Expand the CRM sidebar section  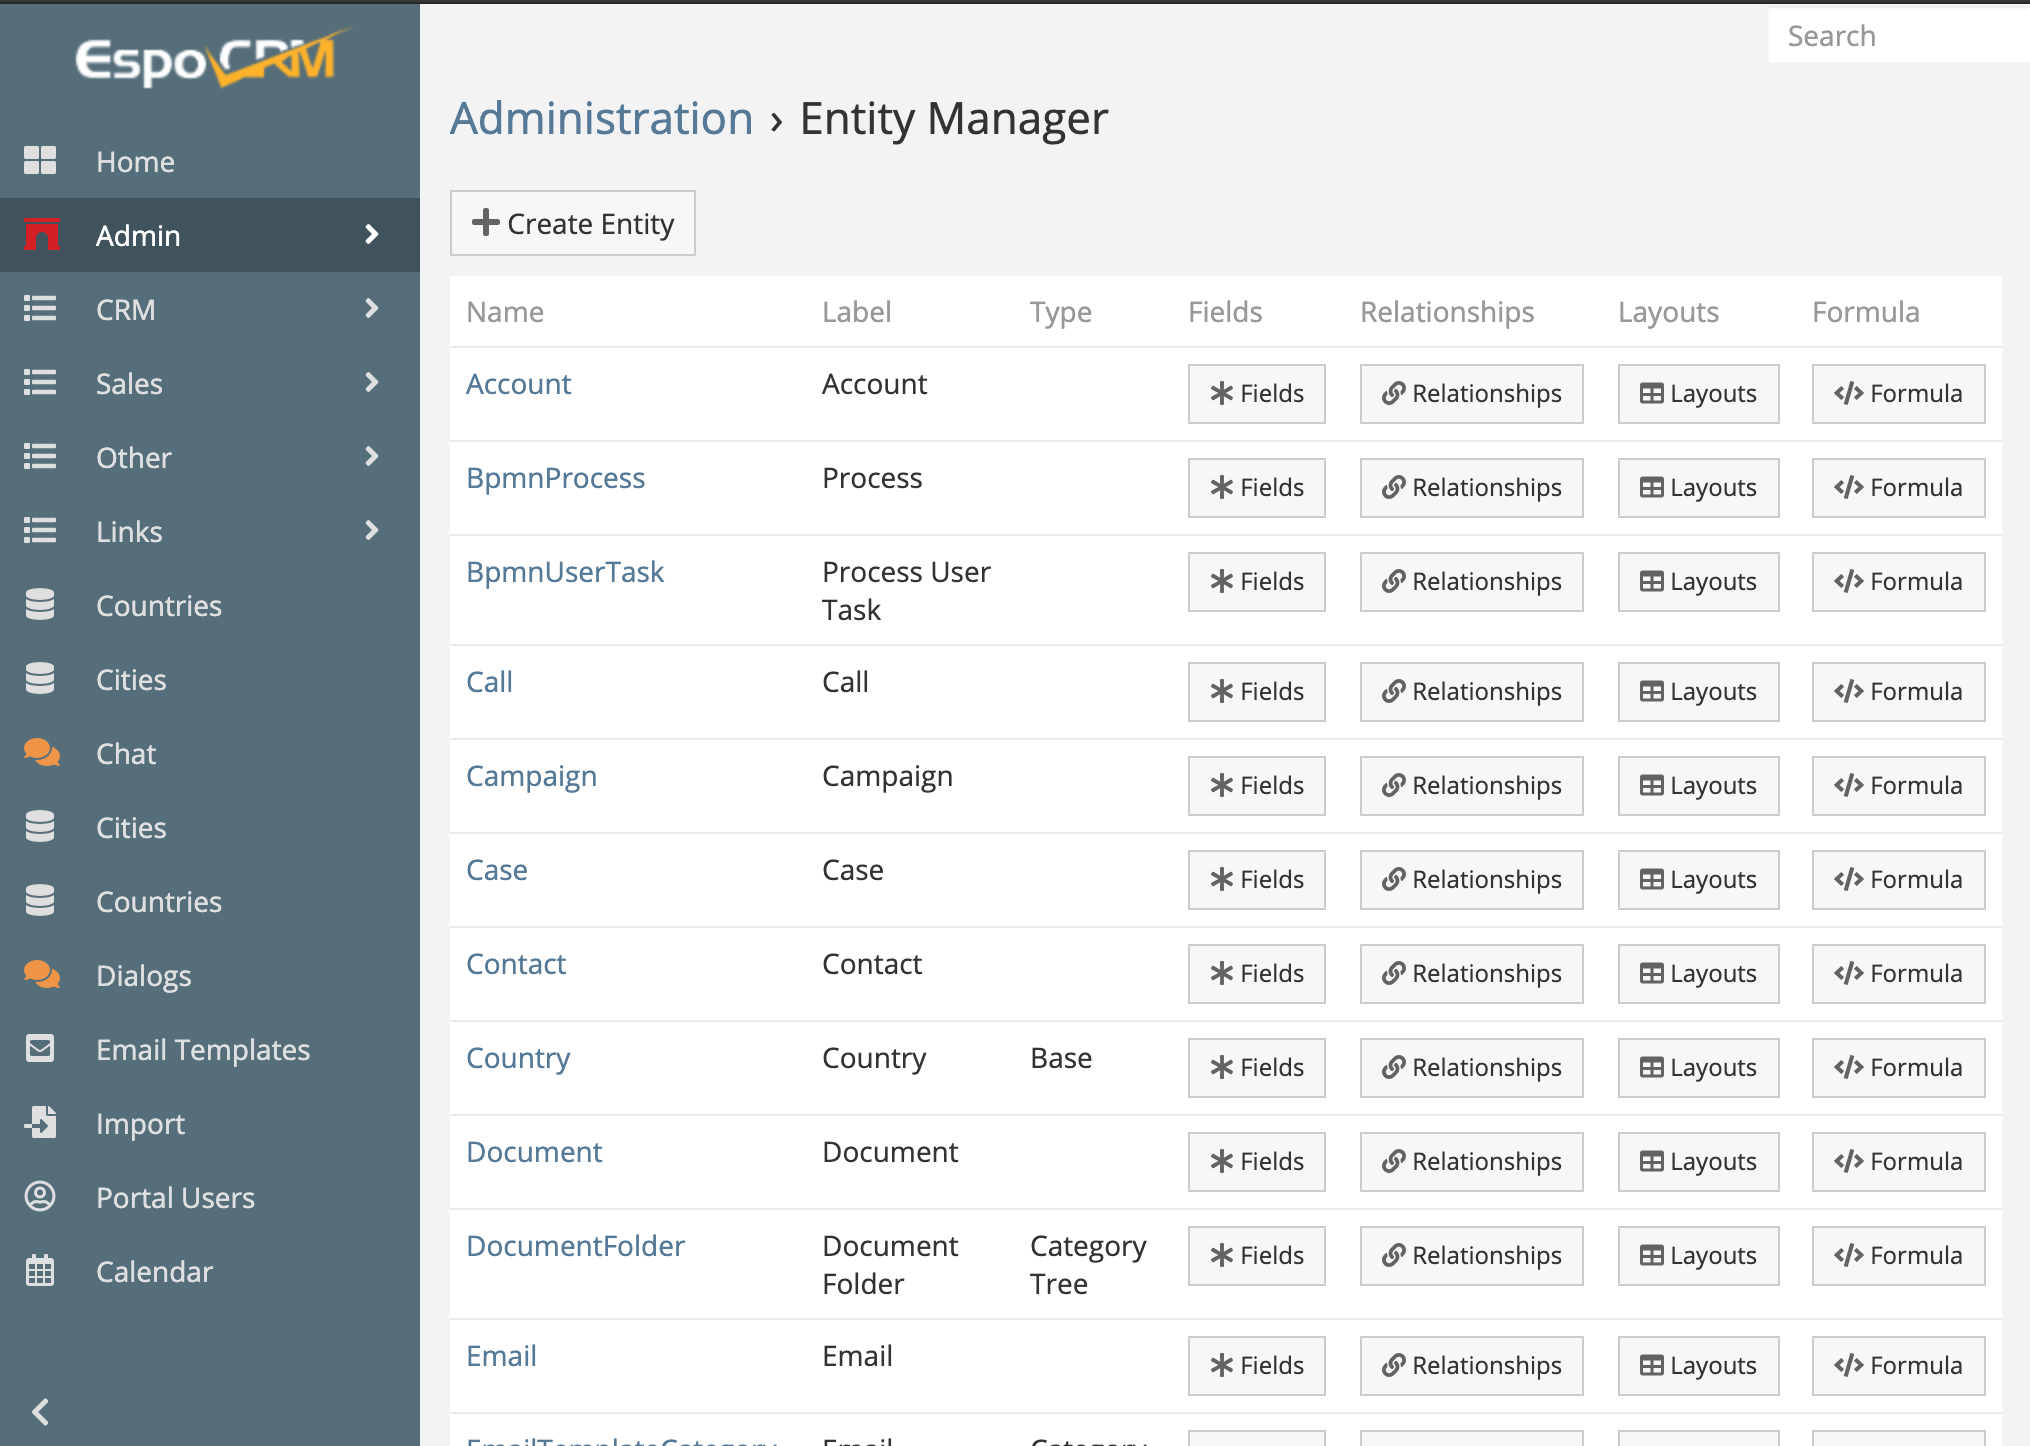[372, 309]
